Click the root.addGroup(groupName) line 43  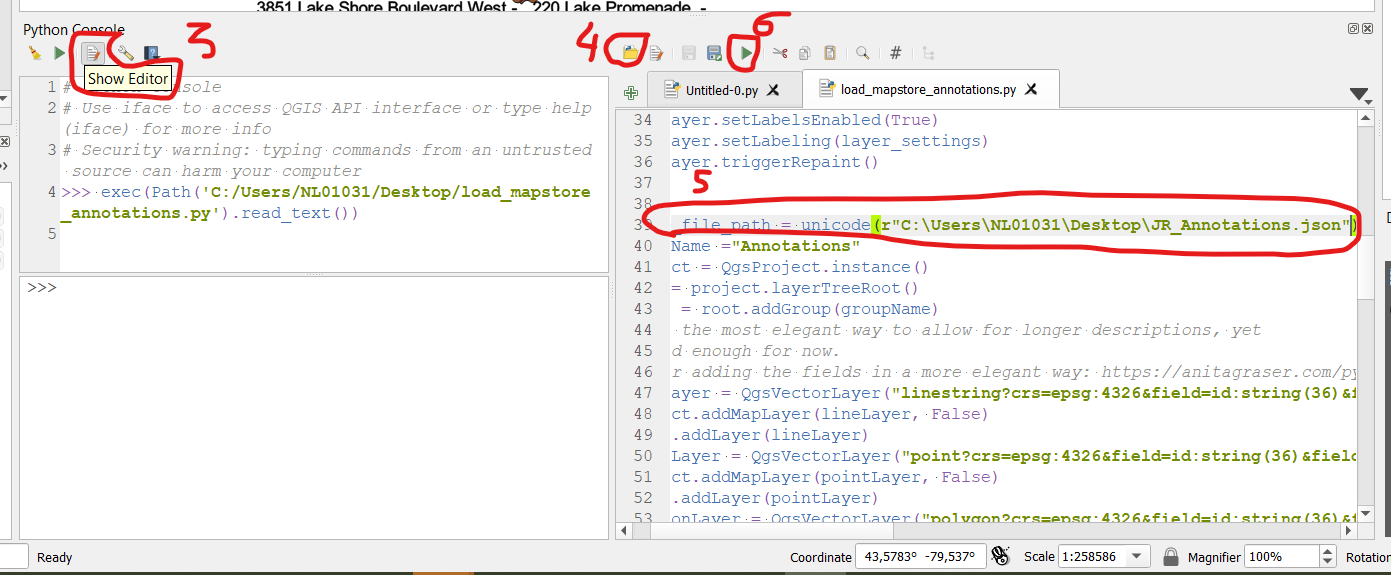point(808,309)
